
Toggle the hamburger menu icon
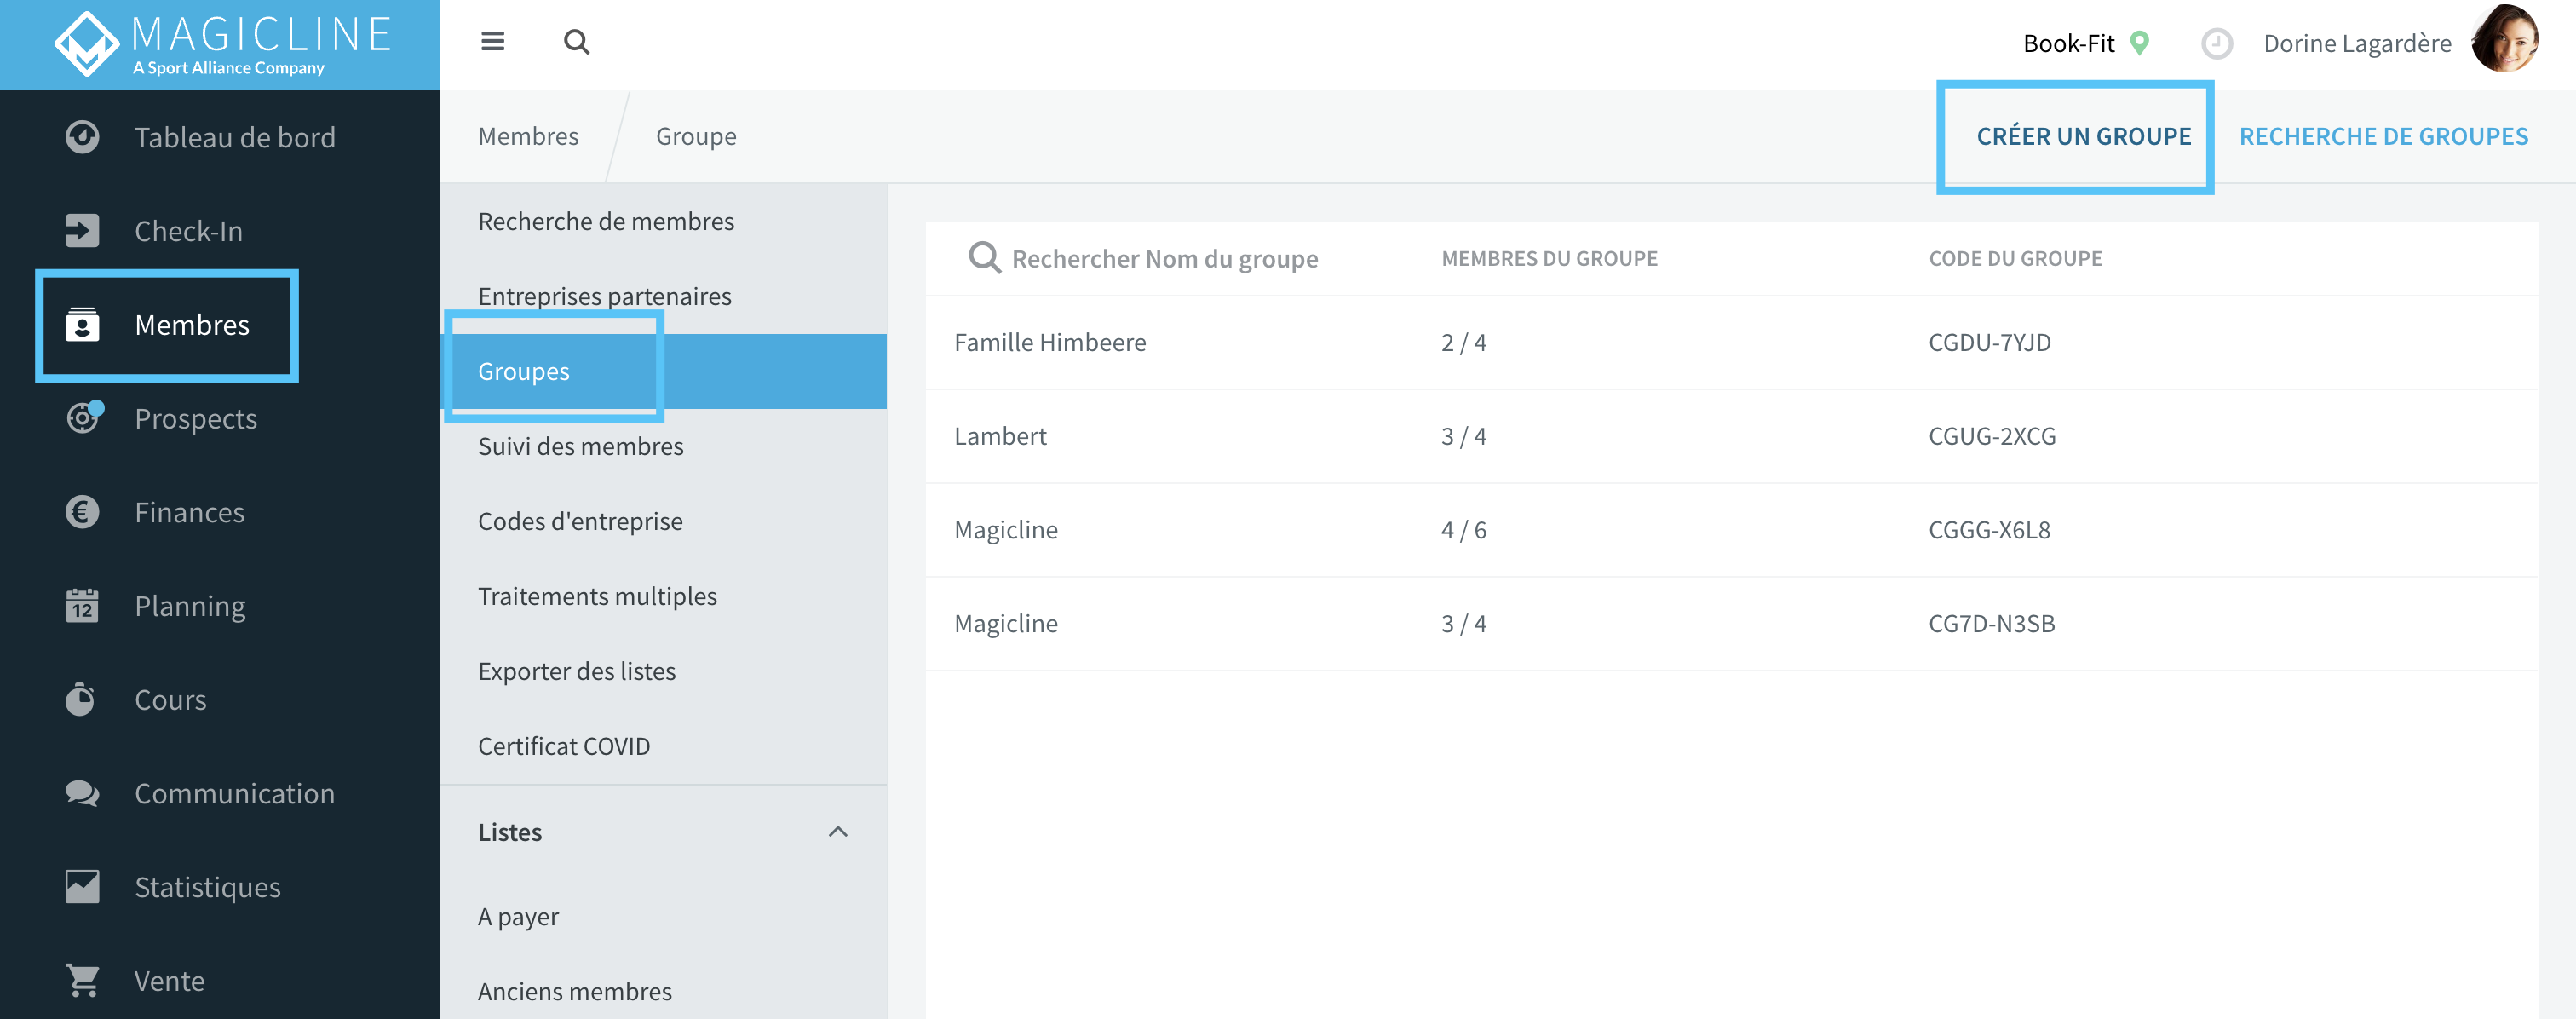[x=492, y=41]
